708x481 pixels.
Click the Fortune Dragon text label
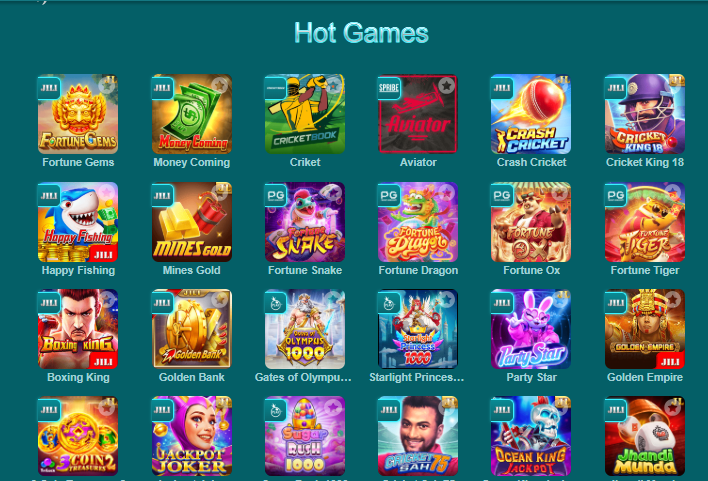(x=418, y=271)
